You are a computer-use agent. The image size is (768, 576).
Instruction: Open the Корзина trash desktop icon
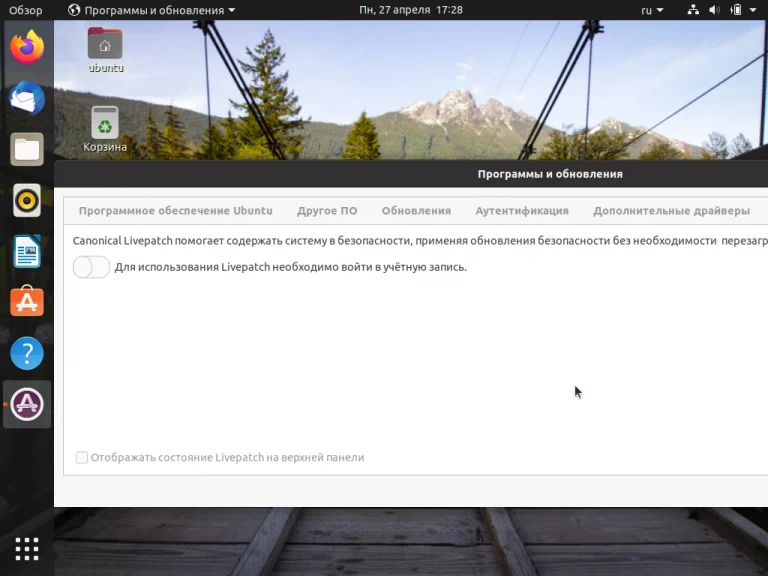(105, 129)
